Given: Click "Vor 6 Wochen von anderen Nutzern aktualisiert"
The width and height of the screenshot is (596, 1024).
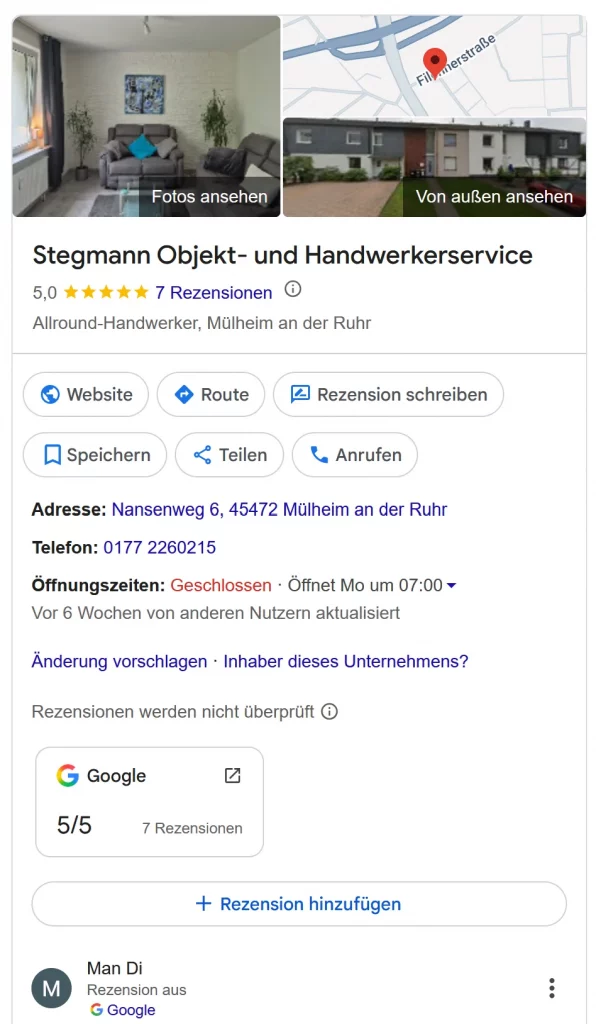Looking at the screenshot, I should coord(215,613).
